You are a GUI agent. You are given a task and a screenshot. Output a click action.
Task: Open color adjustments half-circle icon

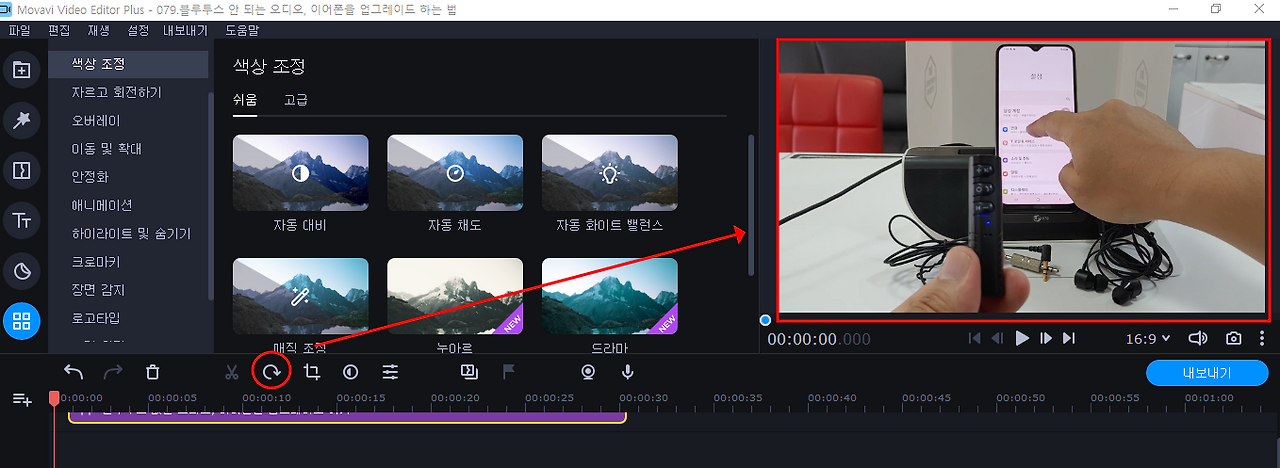tap(351, 372)
